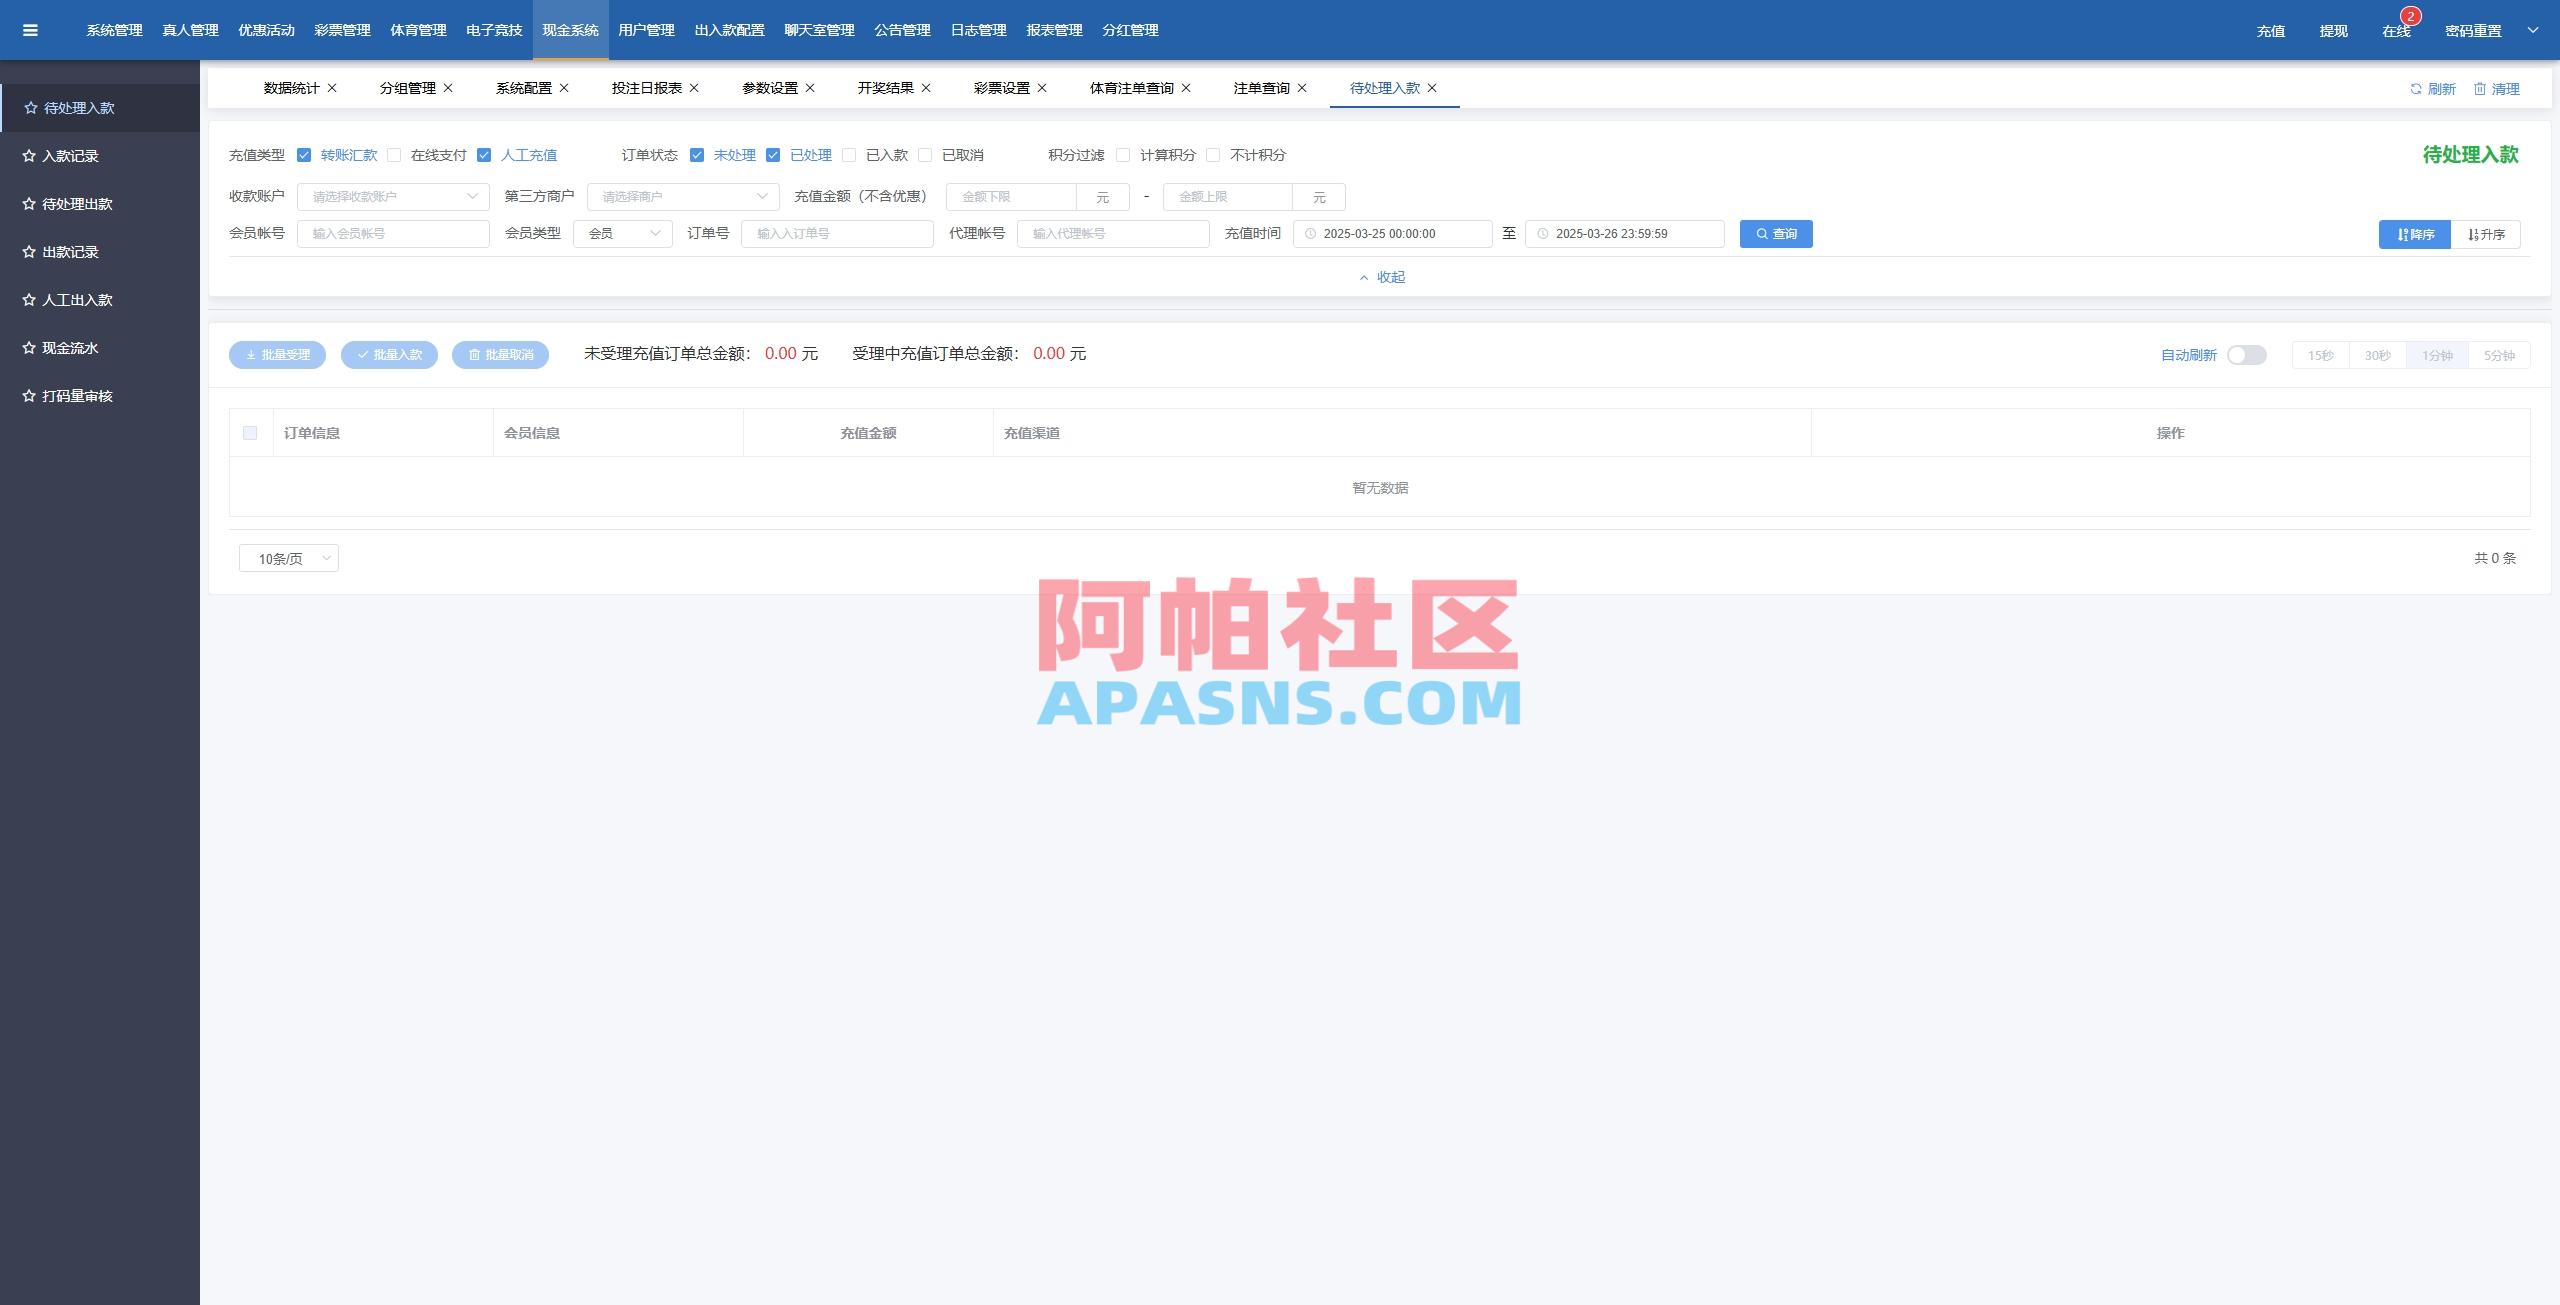Screen dimensions: 2560x1305
Task: Click the 刷新 refresh icon
Action: click(x=2418, y=88)
